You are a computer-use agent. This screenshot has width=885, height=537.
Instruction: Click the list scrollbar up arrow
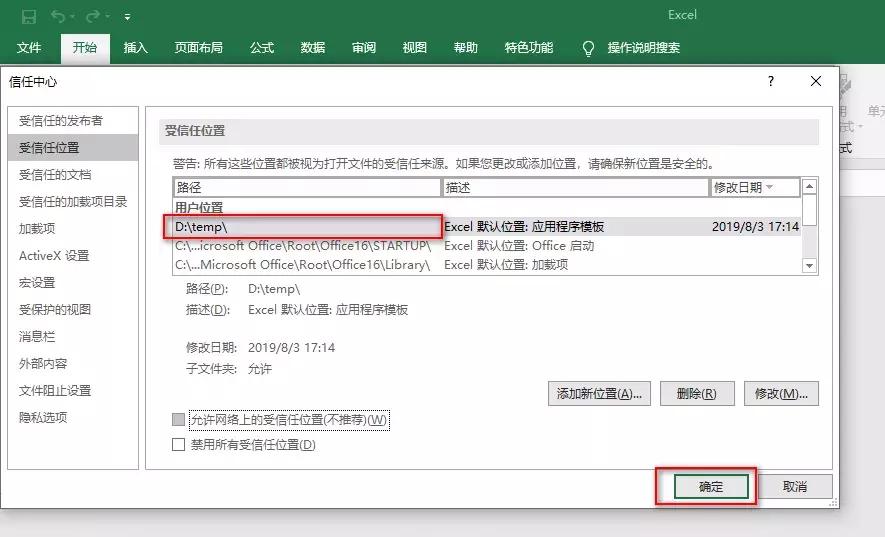[809, 186]
